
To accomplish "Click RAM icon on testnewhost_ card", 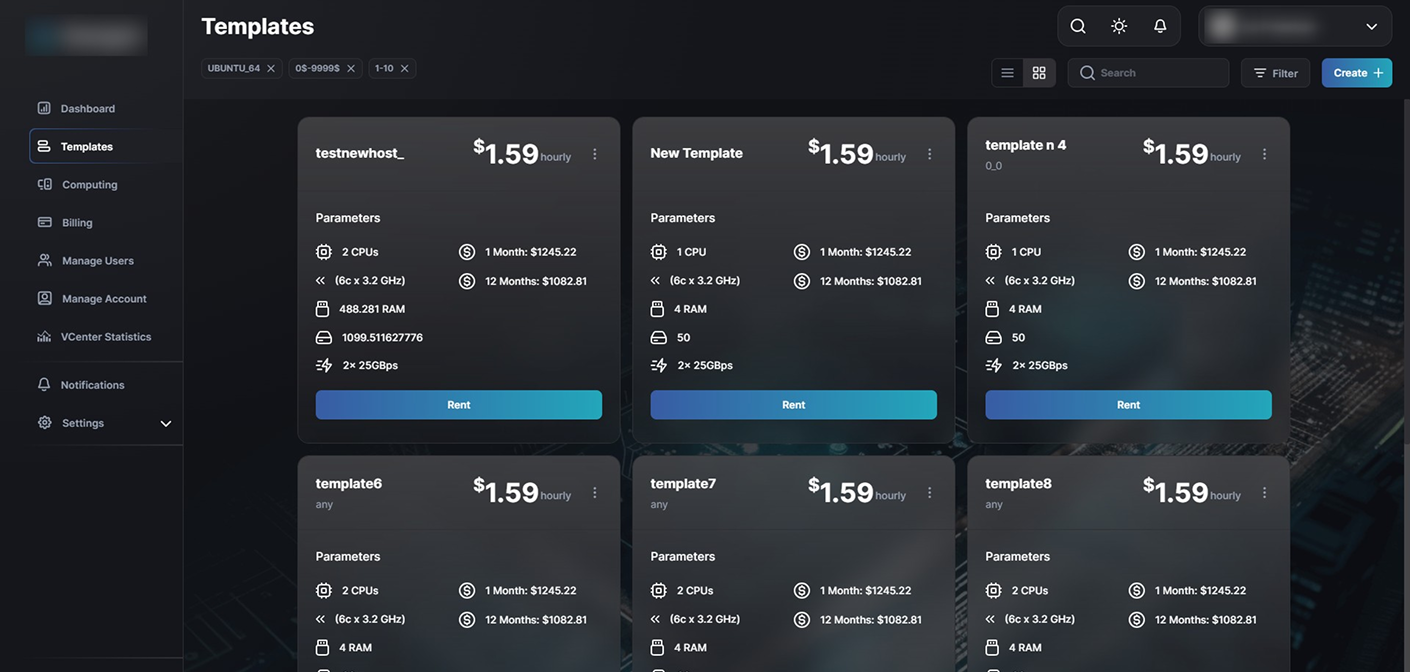I will pos(323,309).
